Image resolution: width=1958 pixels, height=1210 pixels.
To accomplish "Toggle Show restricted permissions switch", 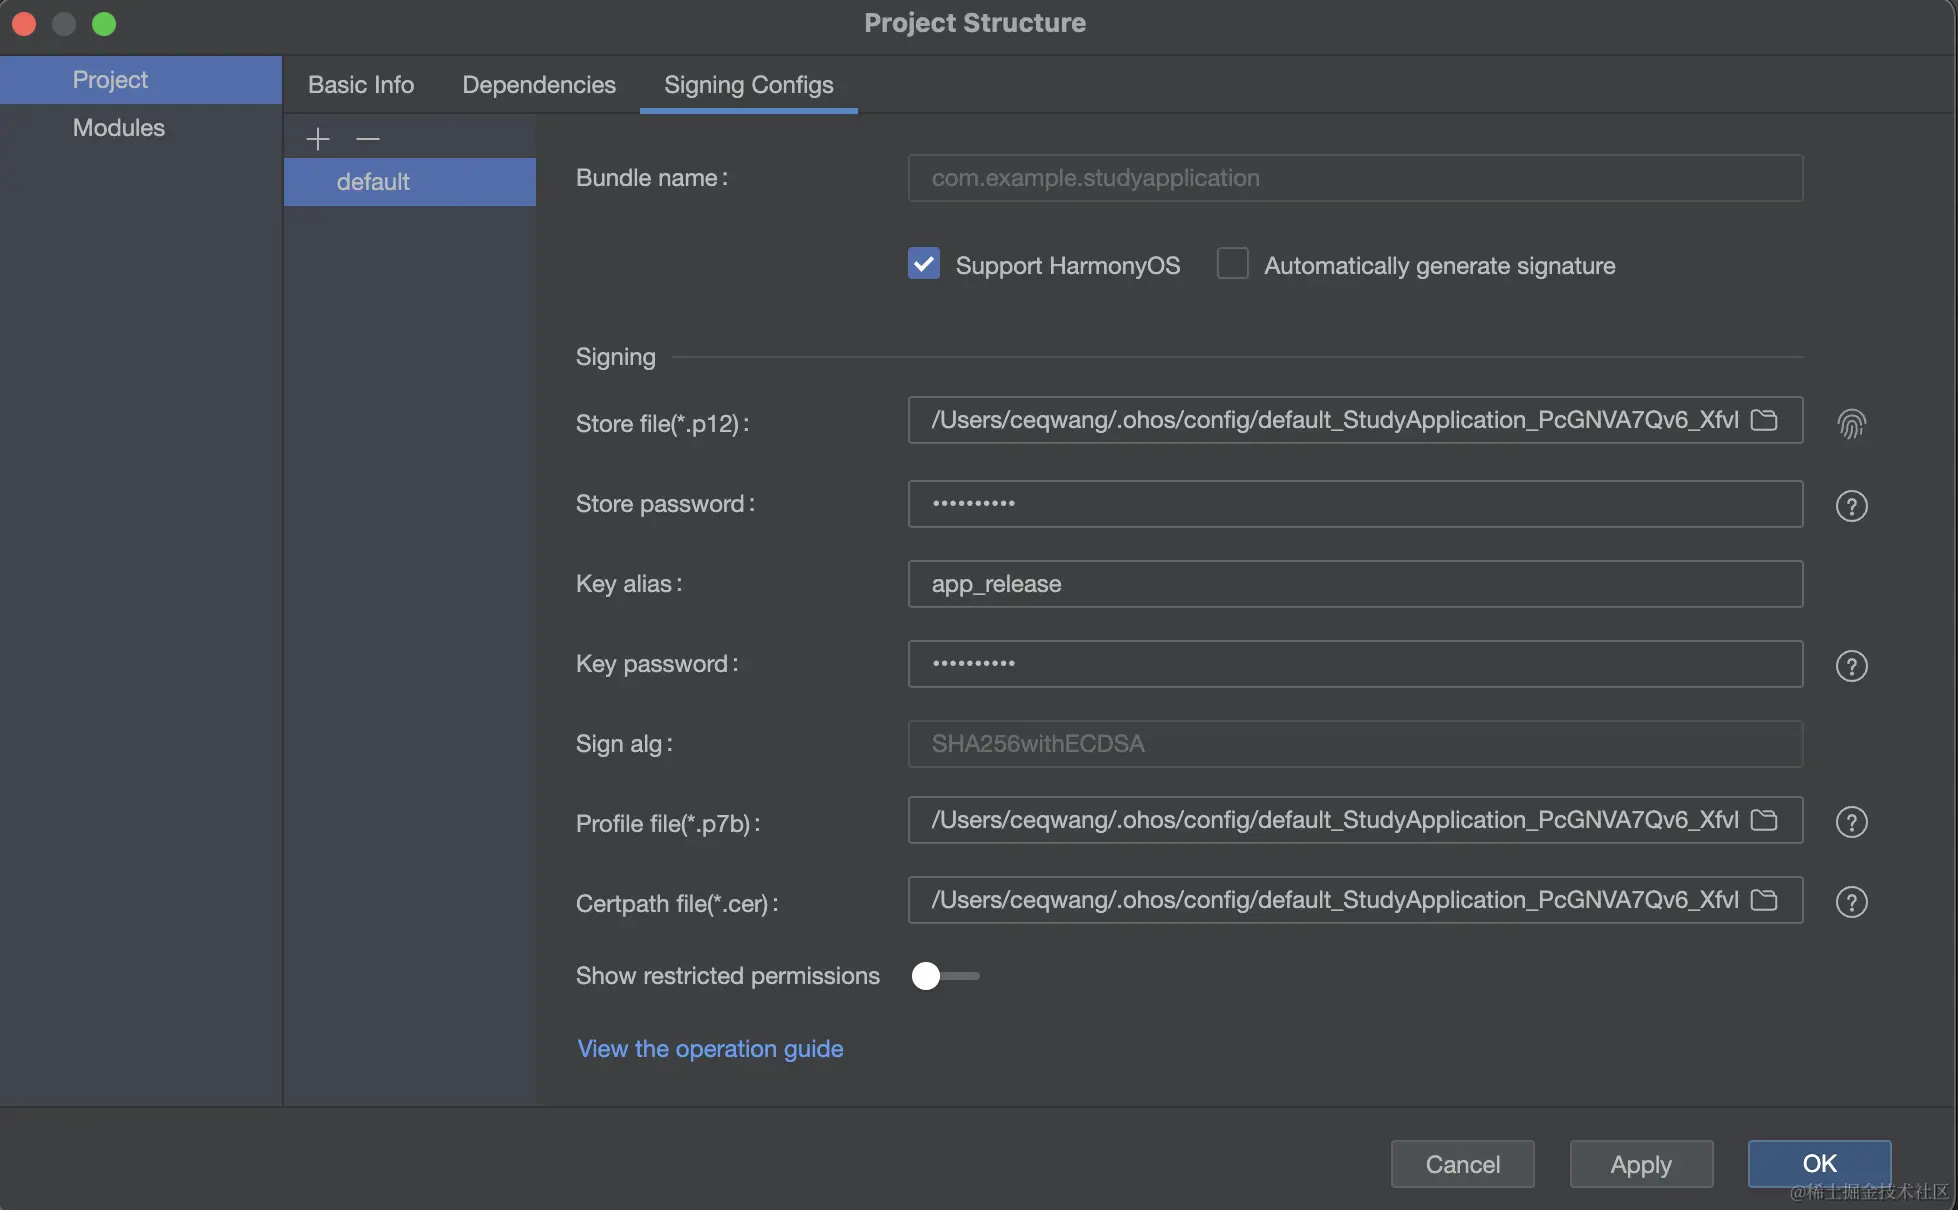I will (944, 976).
